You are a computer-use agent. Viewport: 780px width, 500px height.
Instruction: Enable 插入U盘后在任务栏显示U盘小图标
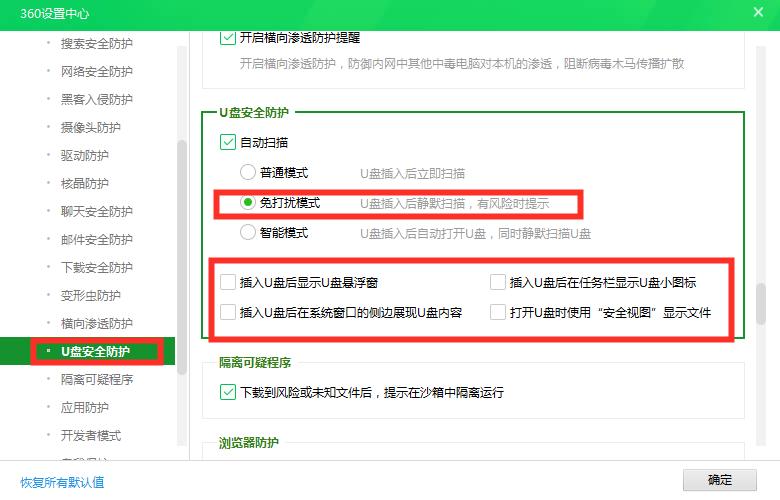pos(497,282)
